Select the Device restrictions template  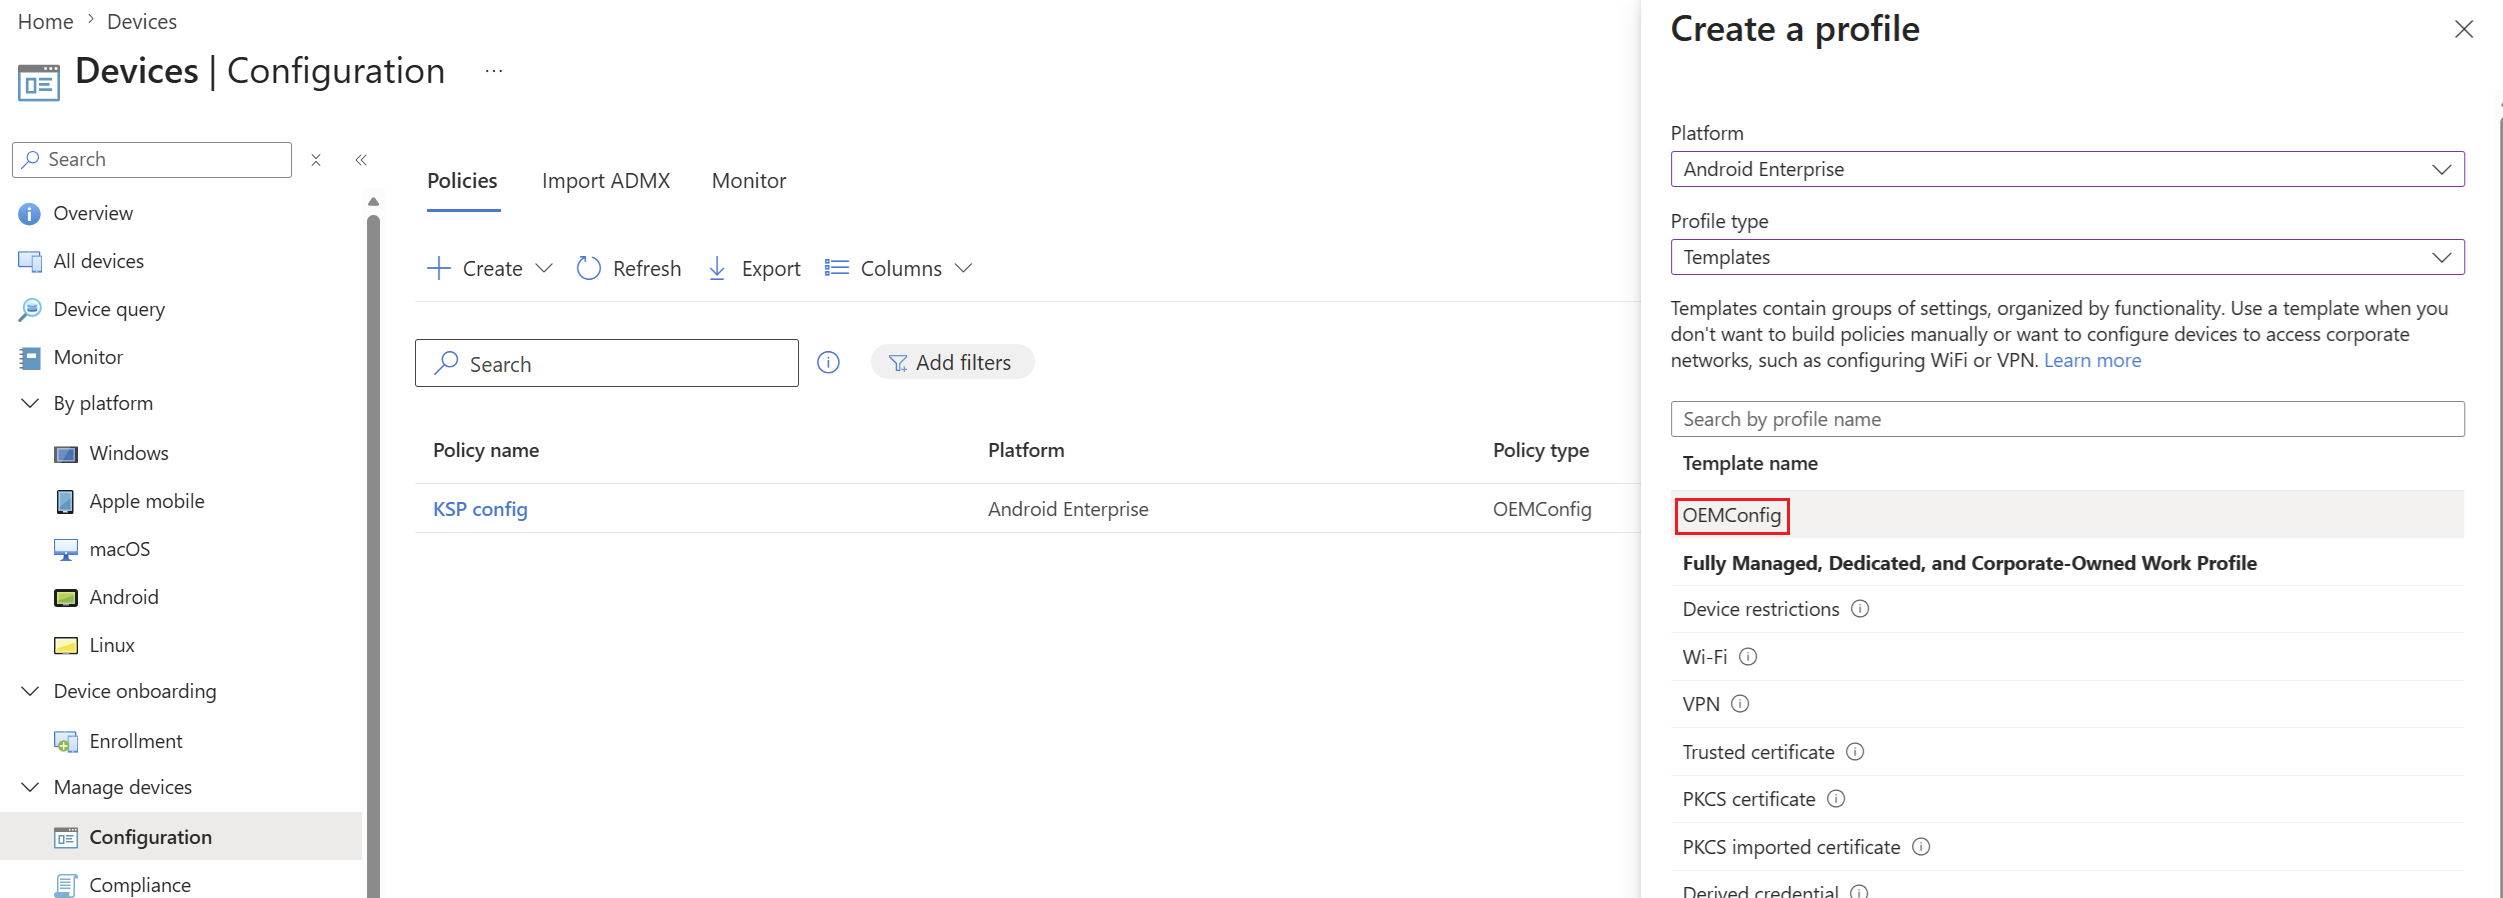click(x=1761, y=609)
